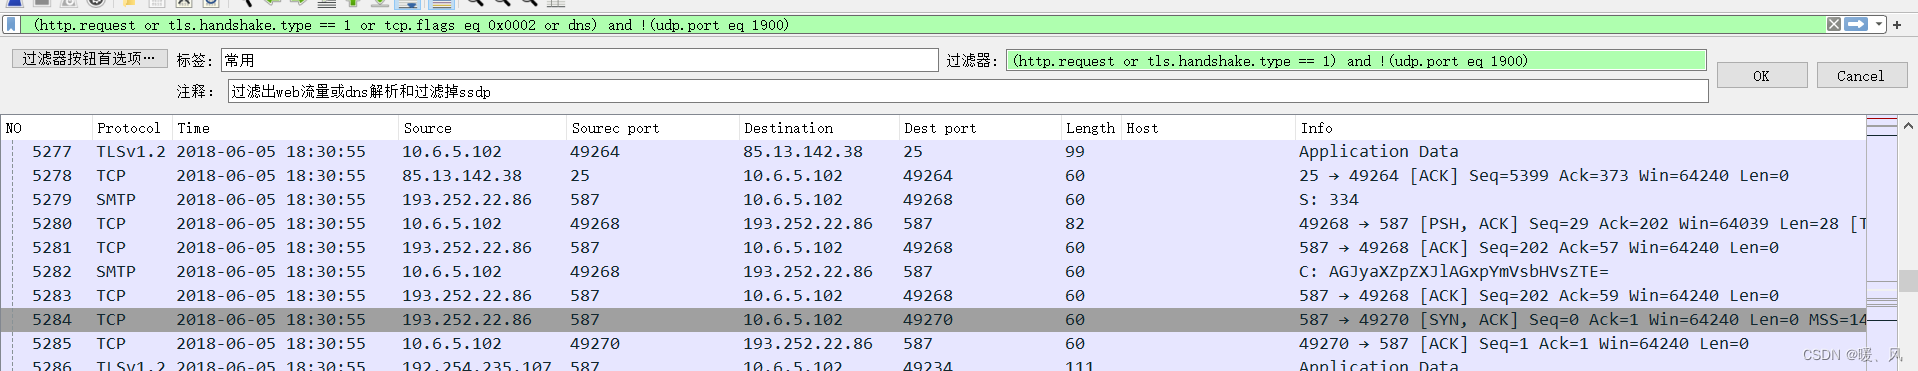Confirm the filter button with OK
This screenshot has width=1918, height=371.
pos(1761,76)
